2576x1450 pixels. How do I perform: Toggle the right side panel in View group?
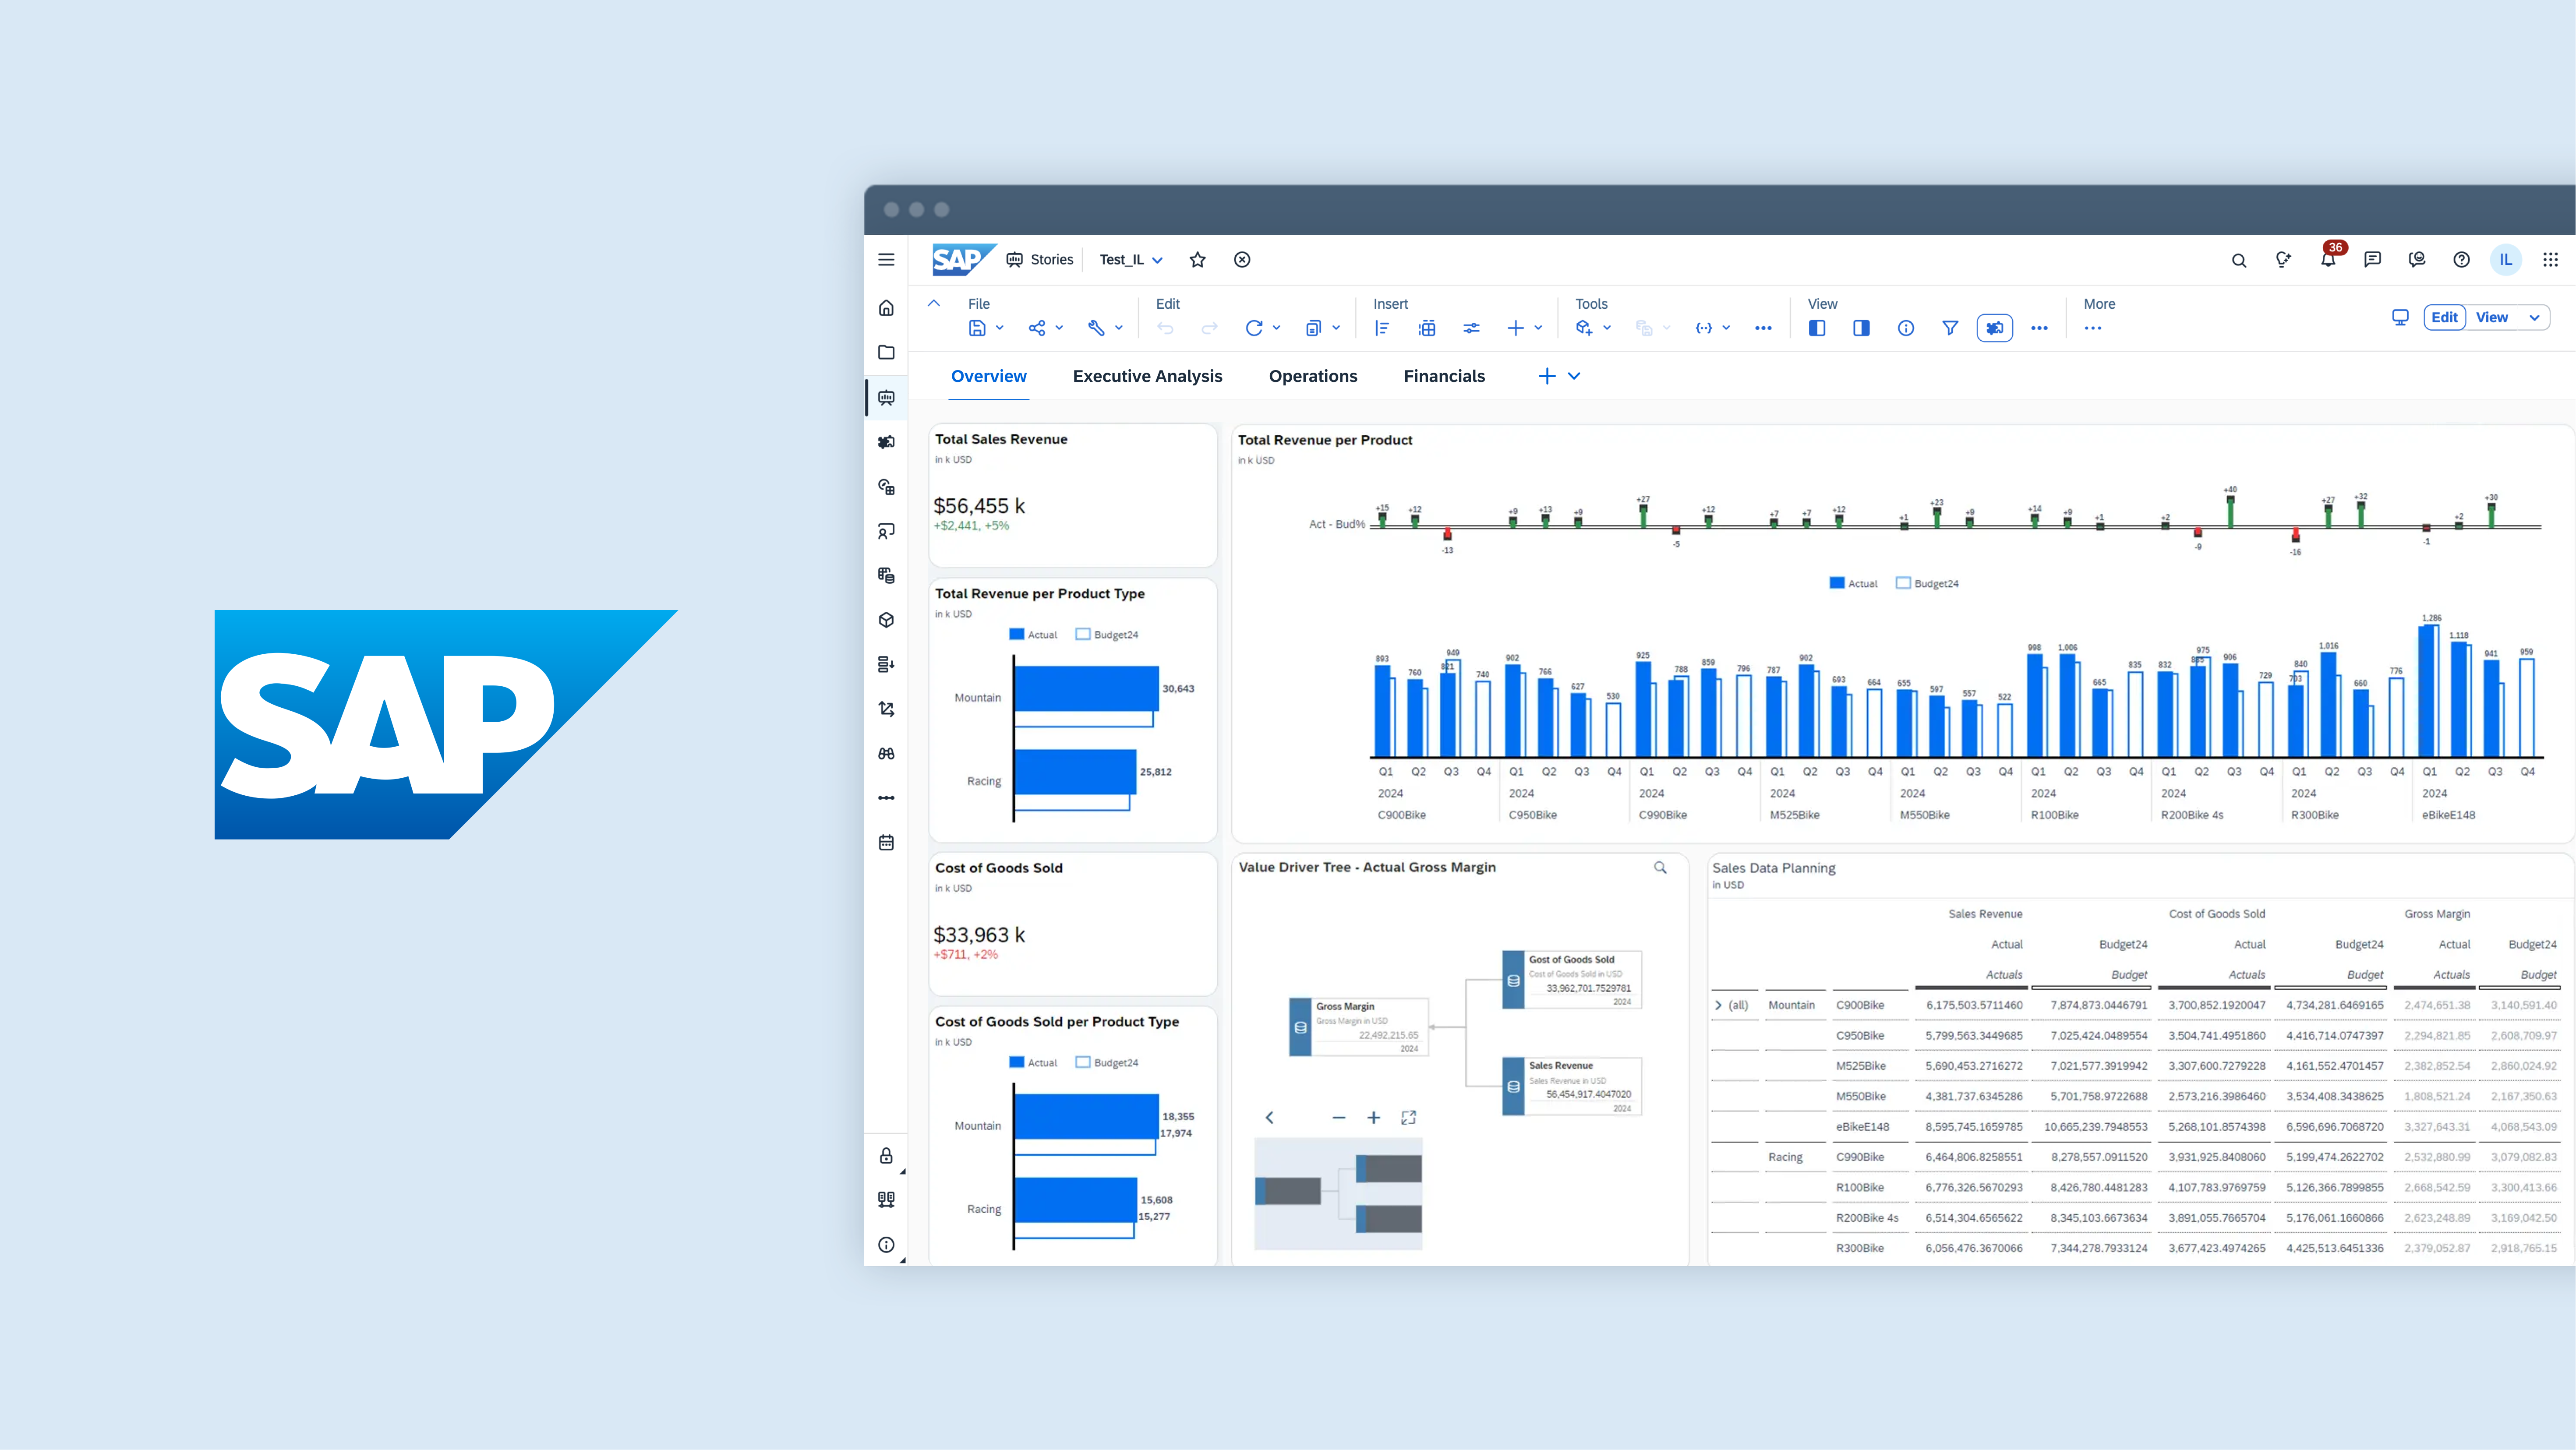coord(1861,328)
